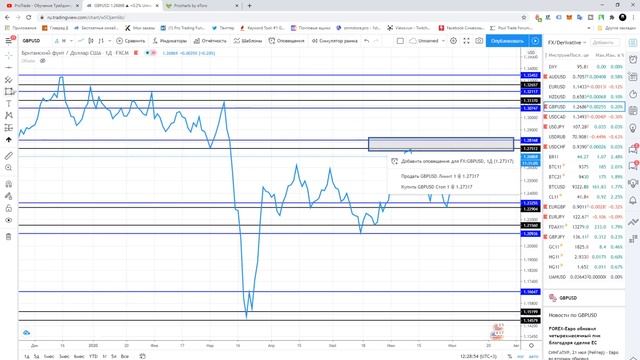
Task: Select the trend line drawing tool
Action: (9, 67)
